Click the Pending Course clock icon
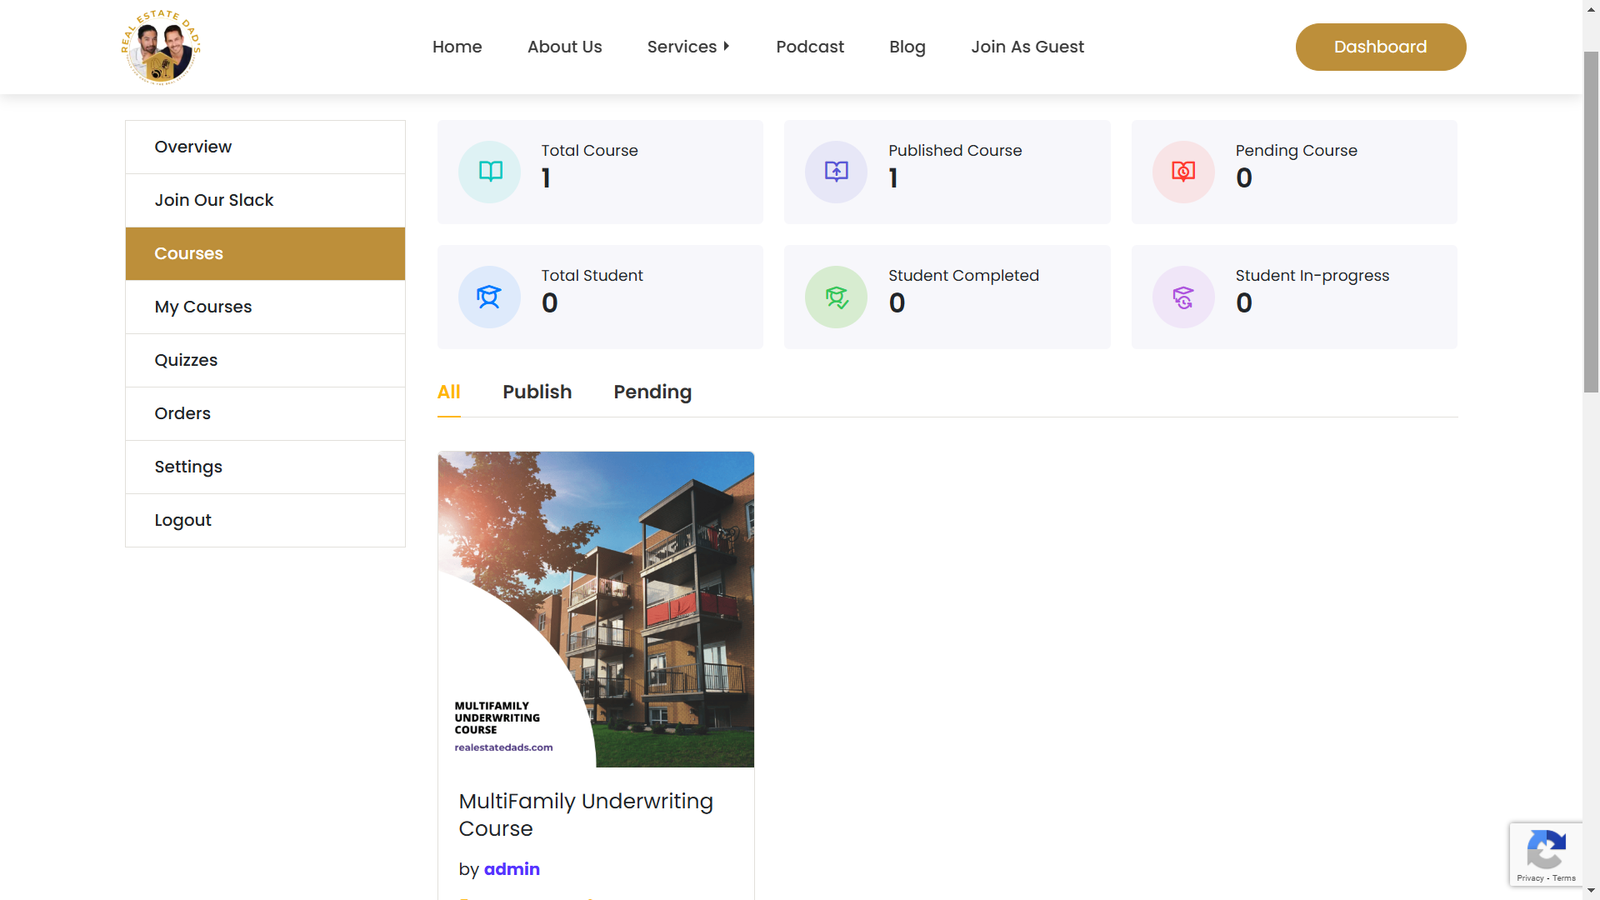 pos(1183,172)
